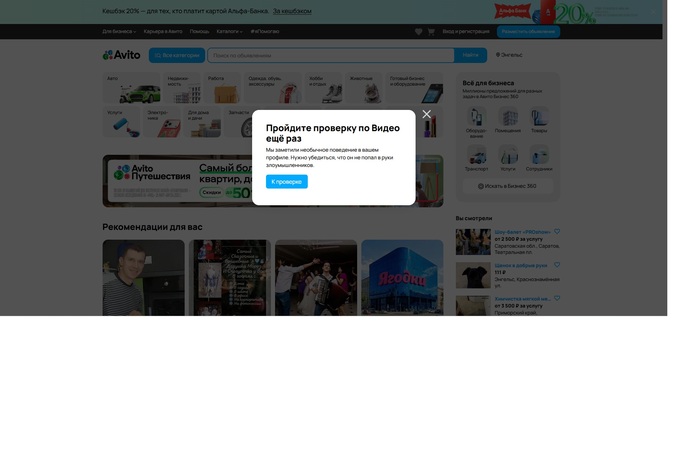Toggle heart on third viewed listing
The width and height of the screenshot is (700, 455).
coord(557,298)
